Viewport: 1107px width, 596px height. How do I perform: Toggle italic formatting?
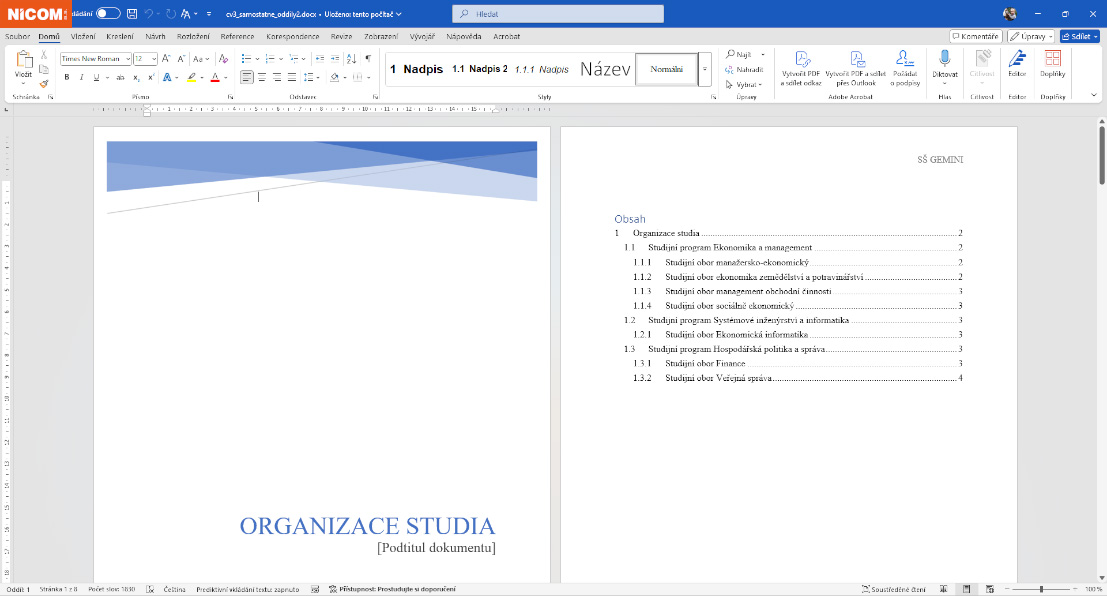(81, 77)
